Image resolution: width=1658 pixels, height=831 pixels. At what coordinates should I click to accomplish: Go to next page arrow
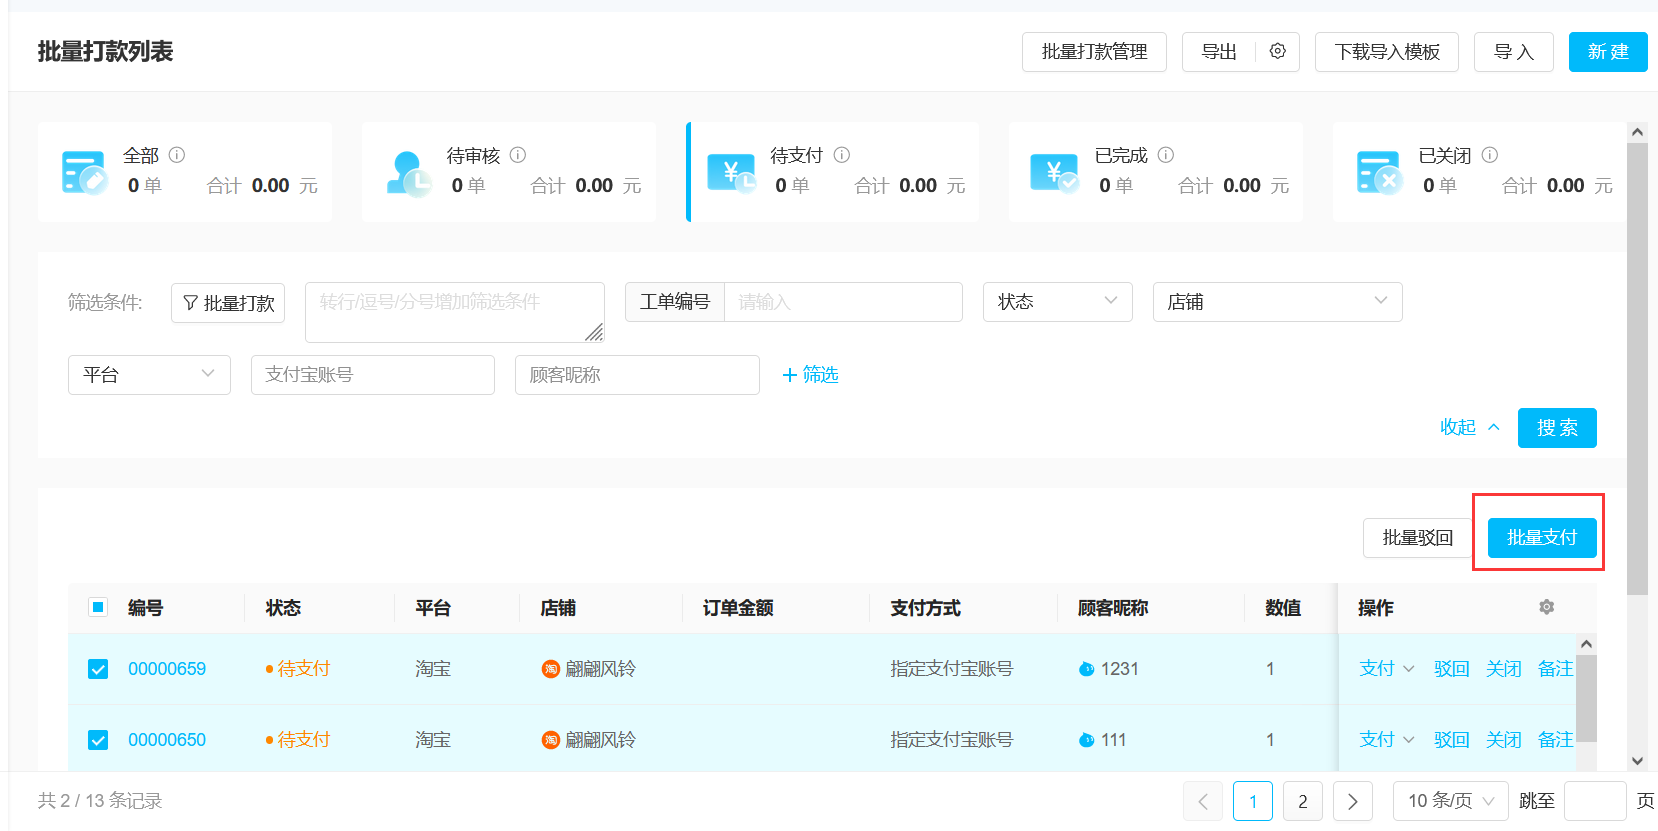(x=1353, y=801)
